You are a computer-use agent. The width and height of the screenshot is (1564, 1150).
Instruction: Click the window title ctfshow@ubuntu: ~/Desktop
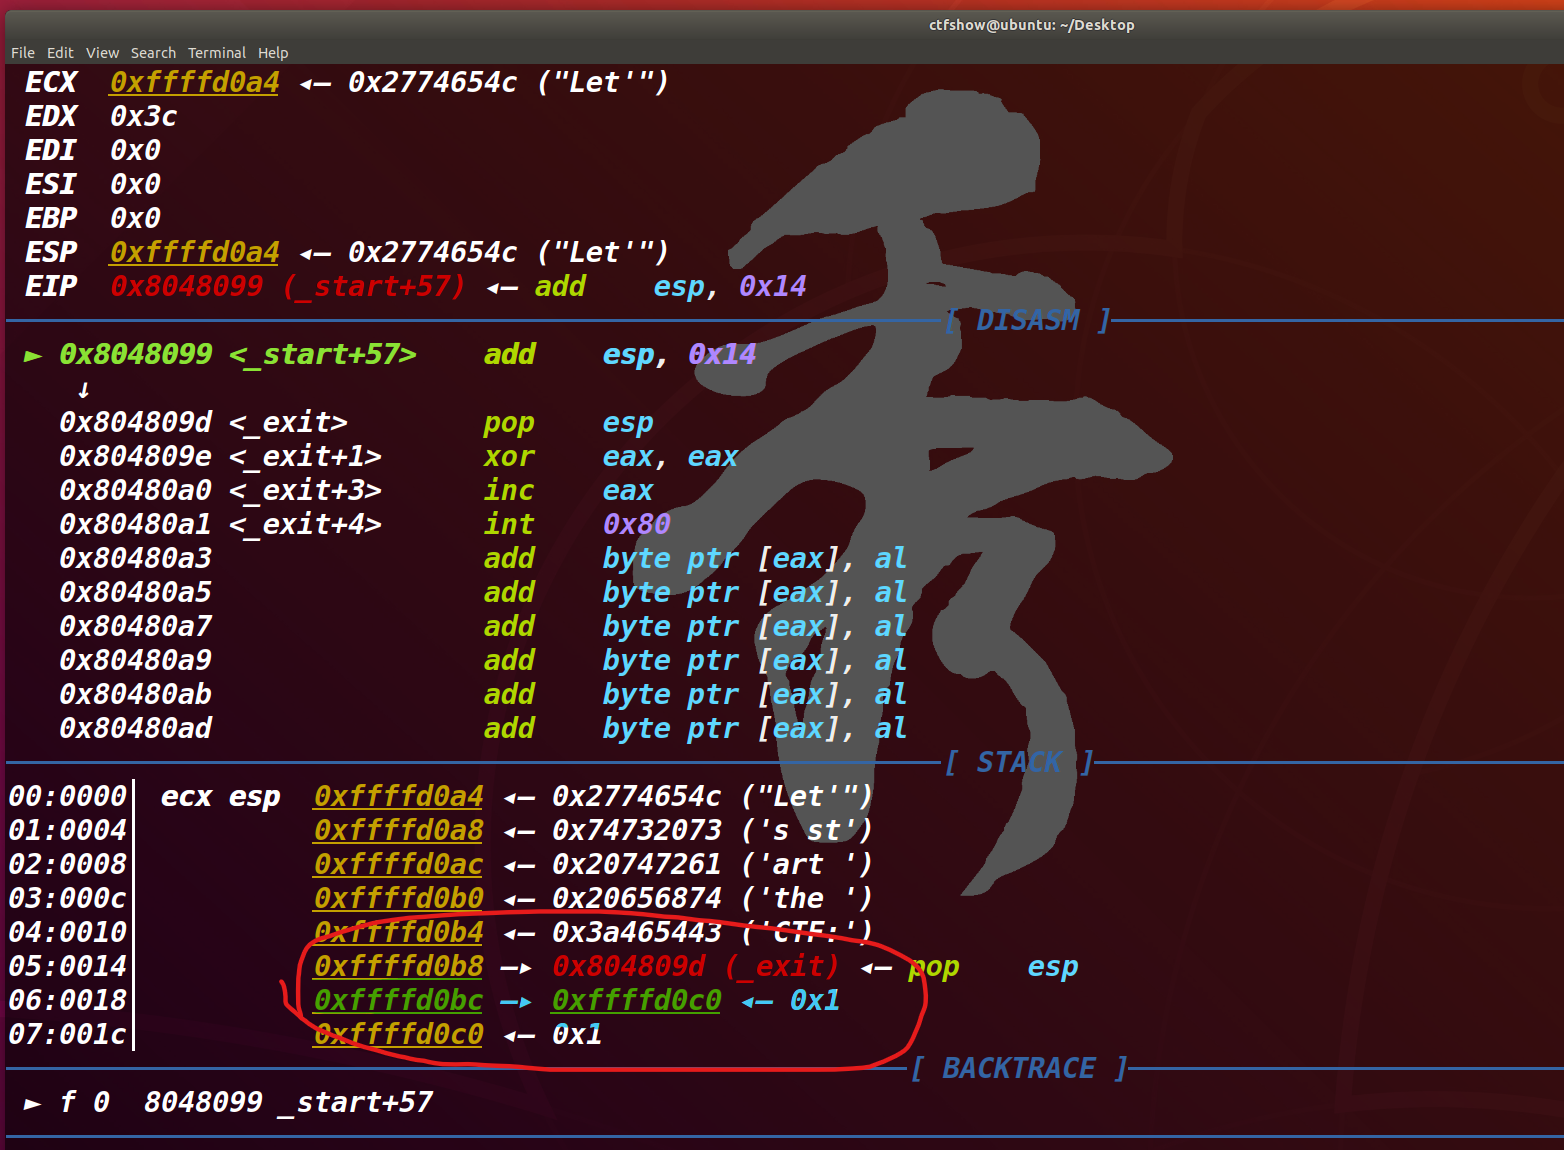click(x=1031, y=25)
